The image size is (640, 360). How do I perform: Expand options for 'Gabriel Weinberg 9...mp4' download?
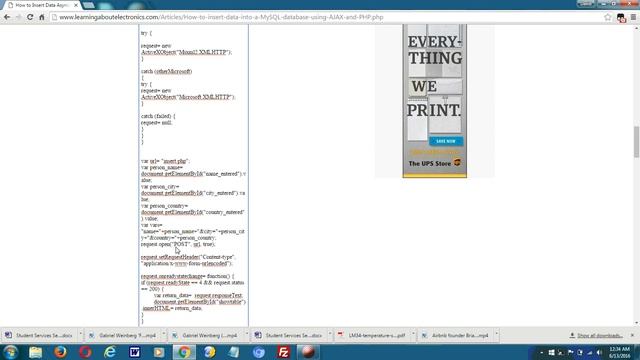164,335
